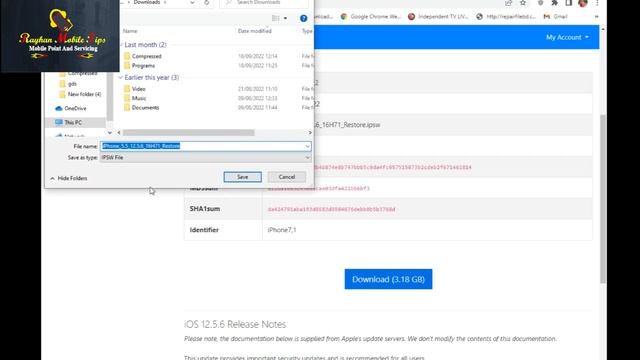
Task: Open the http://repairfilebd bookmark
Action: click(x=506, y=17)
